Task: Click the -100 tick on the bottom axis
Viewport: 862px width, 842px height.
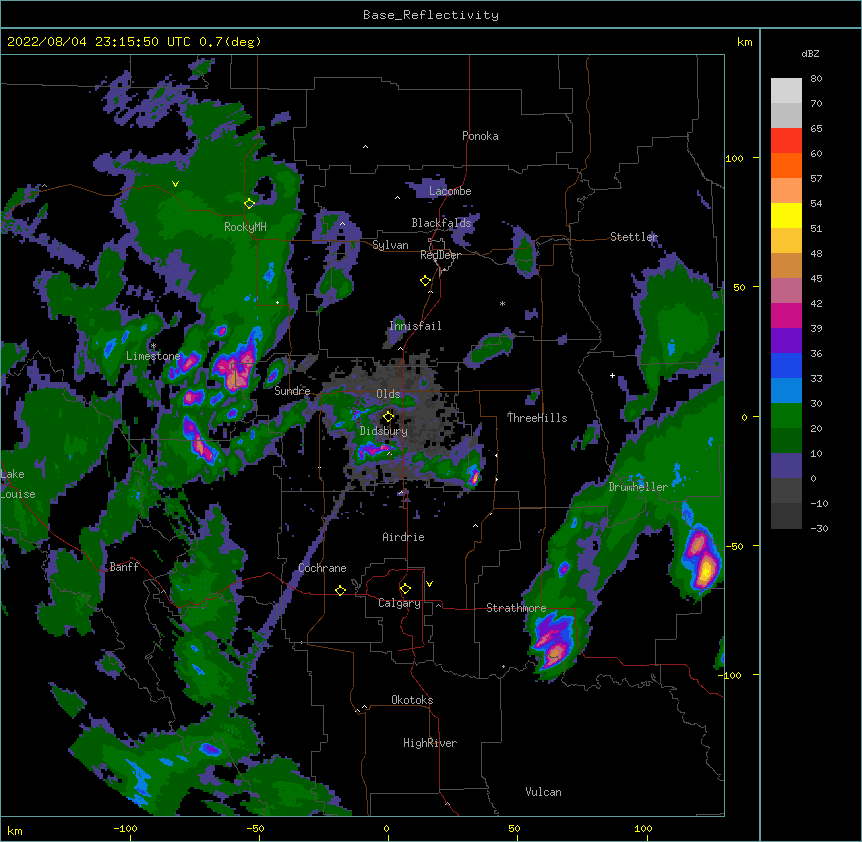Action: coord(125,829)
